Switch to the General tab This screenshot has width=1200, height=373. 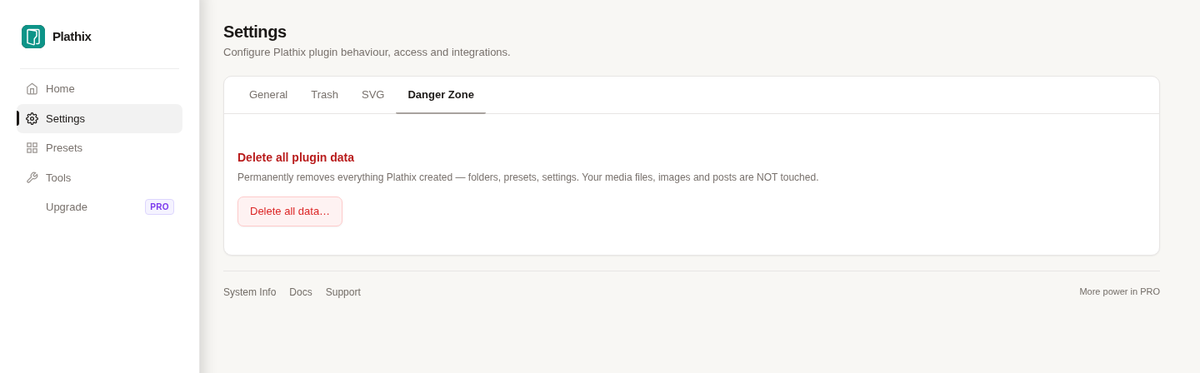click(268, 95)
